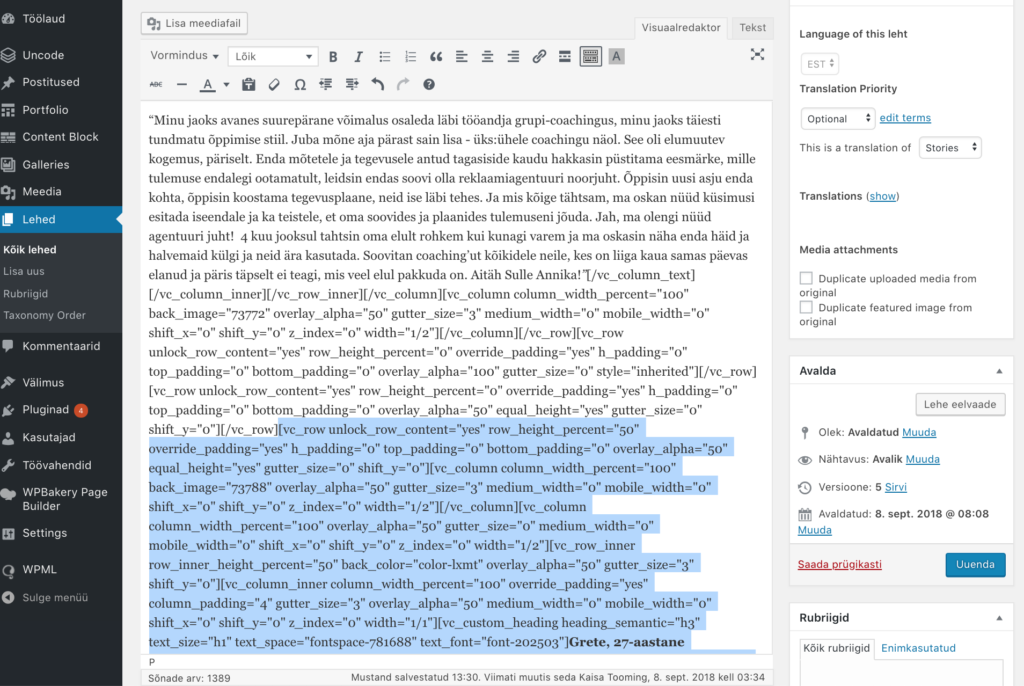Paste as text icon

[x=248, y=84]
